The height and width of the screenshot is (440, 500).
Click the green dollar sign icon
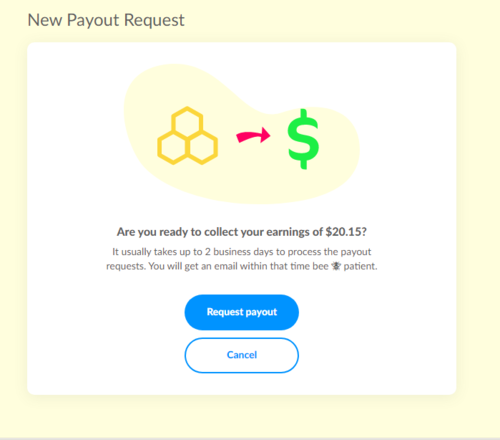[303, 139]
